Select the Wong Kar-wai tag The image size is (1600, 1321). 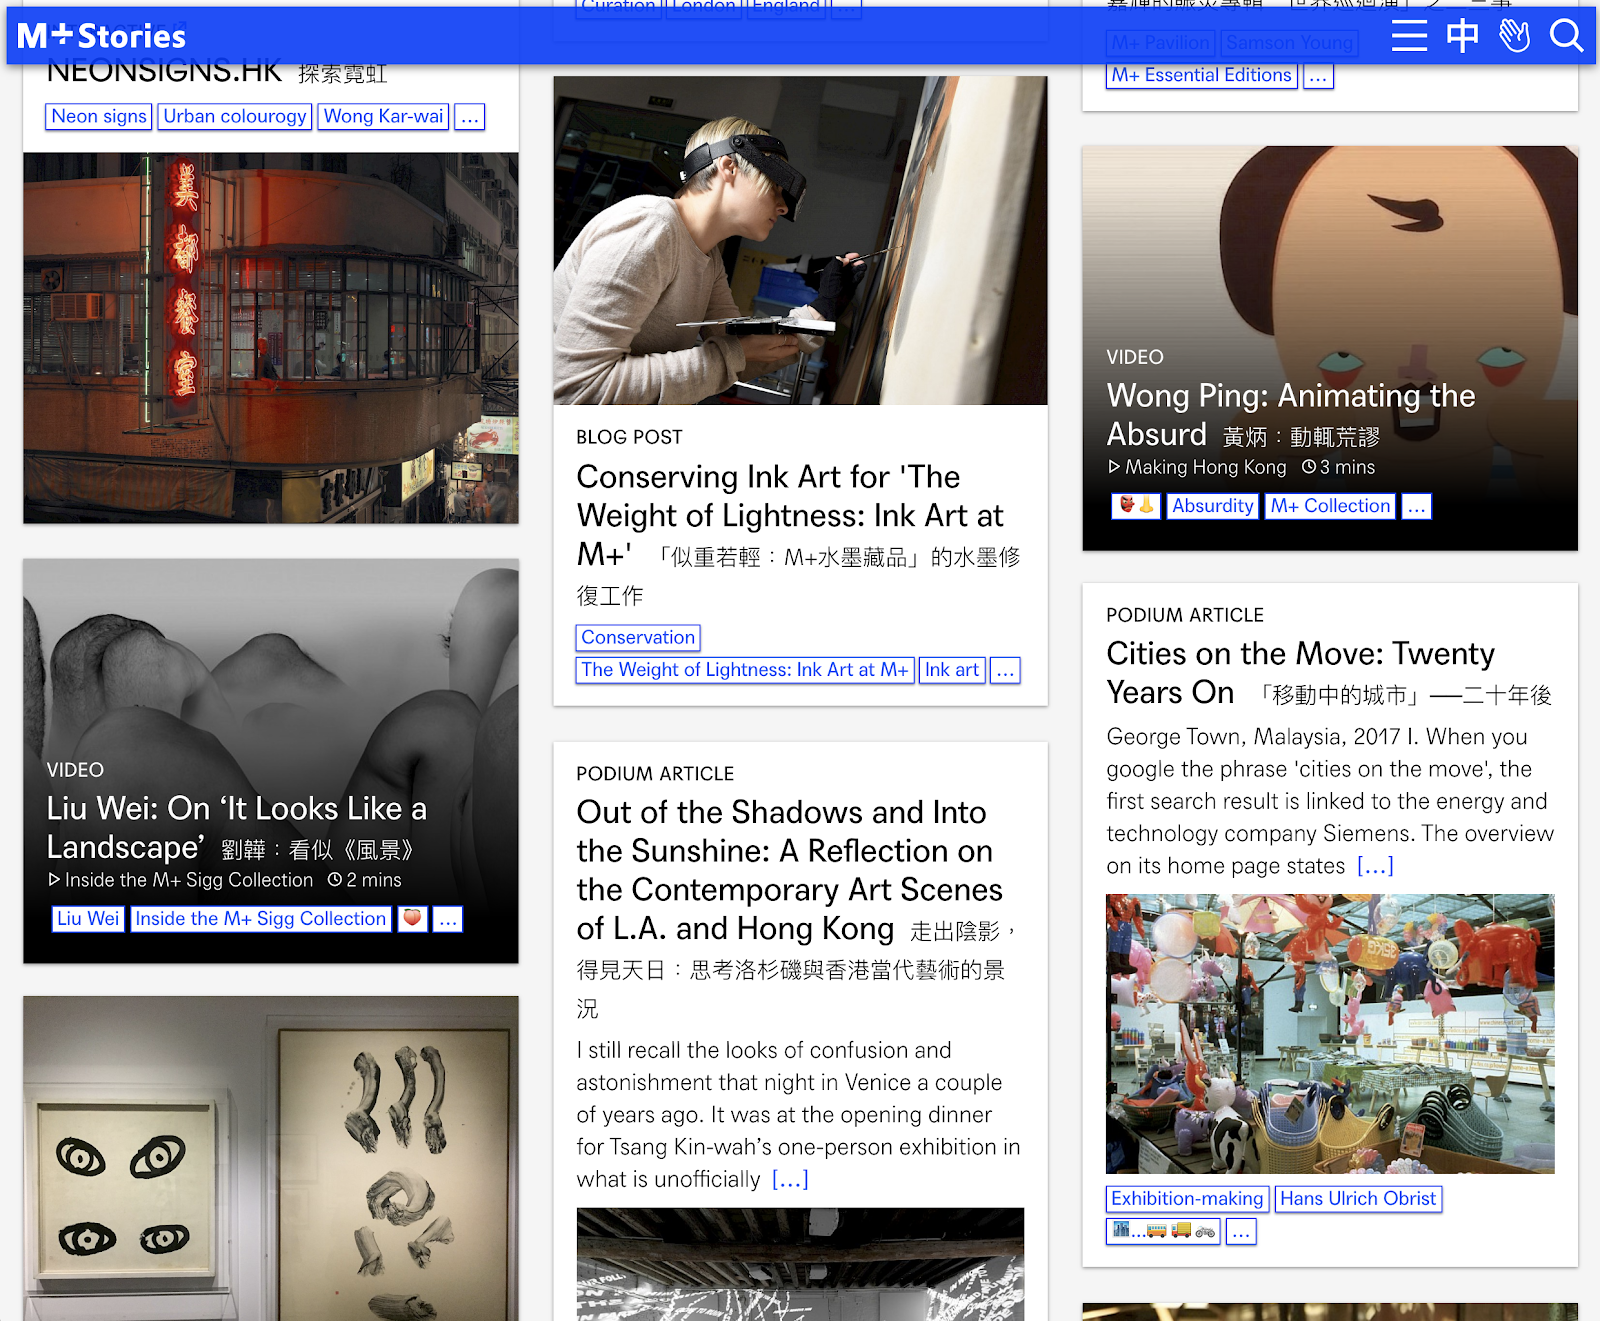384,117
